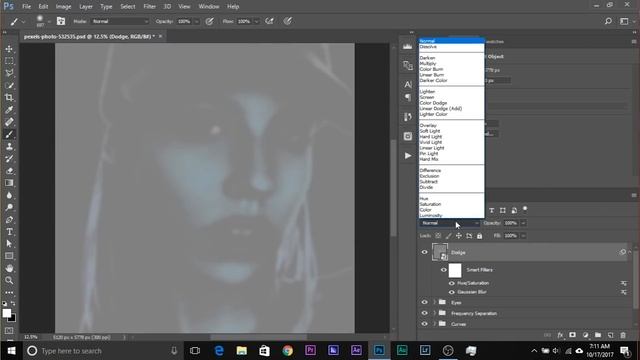
Task: Select the Quick Selection tool
Action: coord(9,85)
